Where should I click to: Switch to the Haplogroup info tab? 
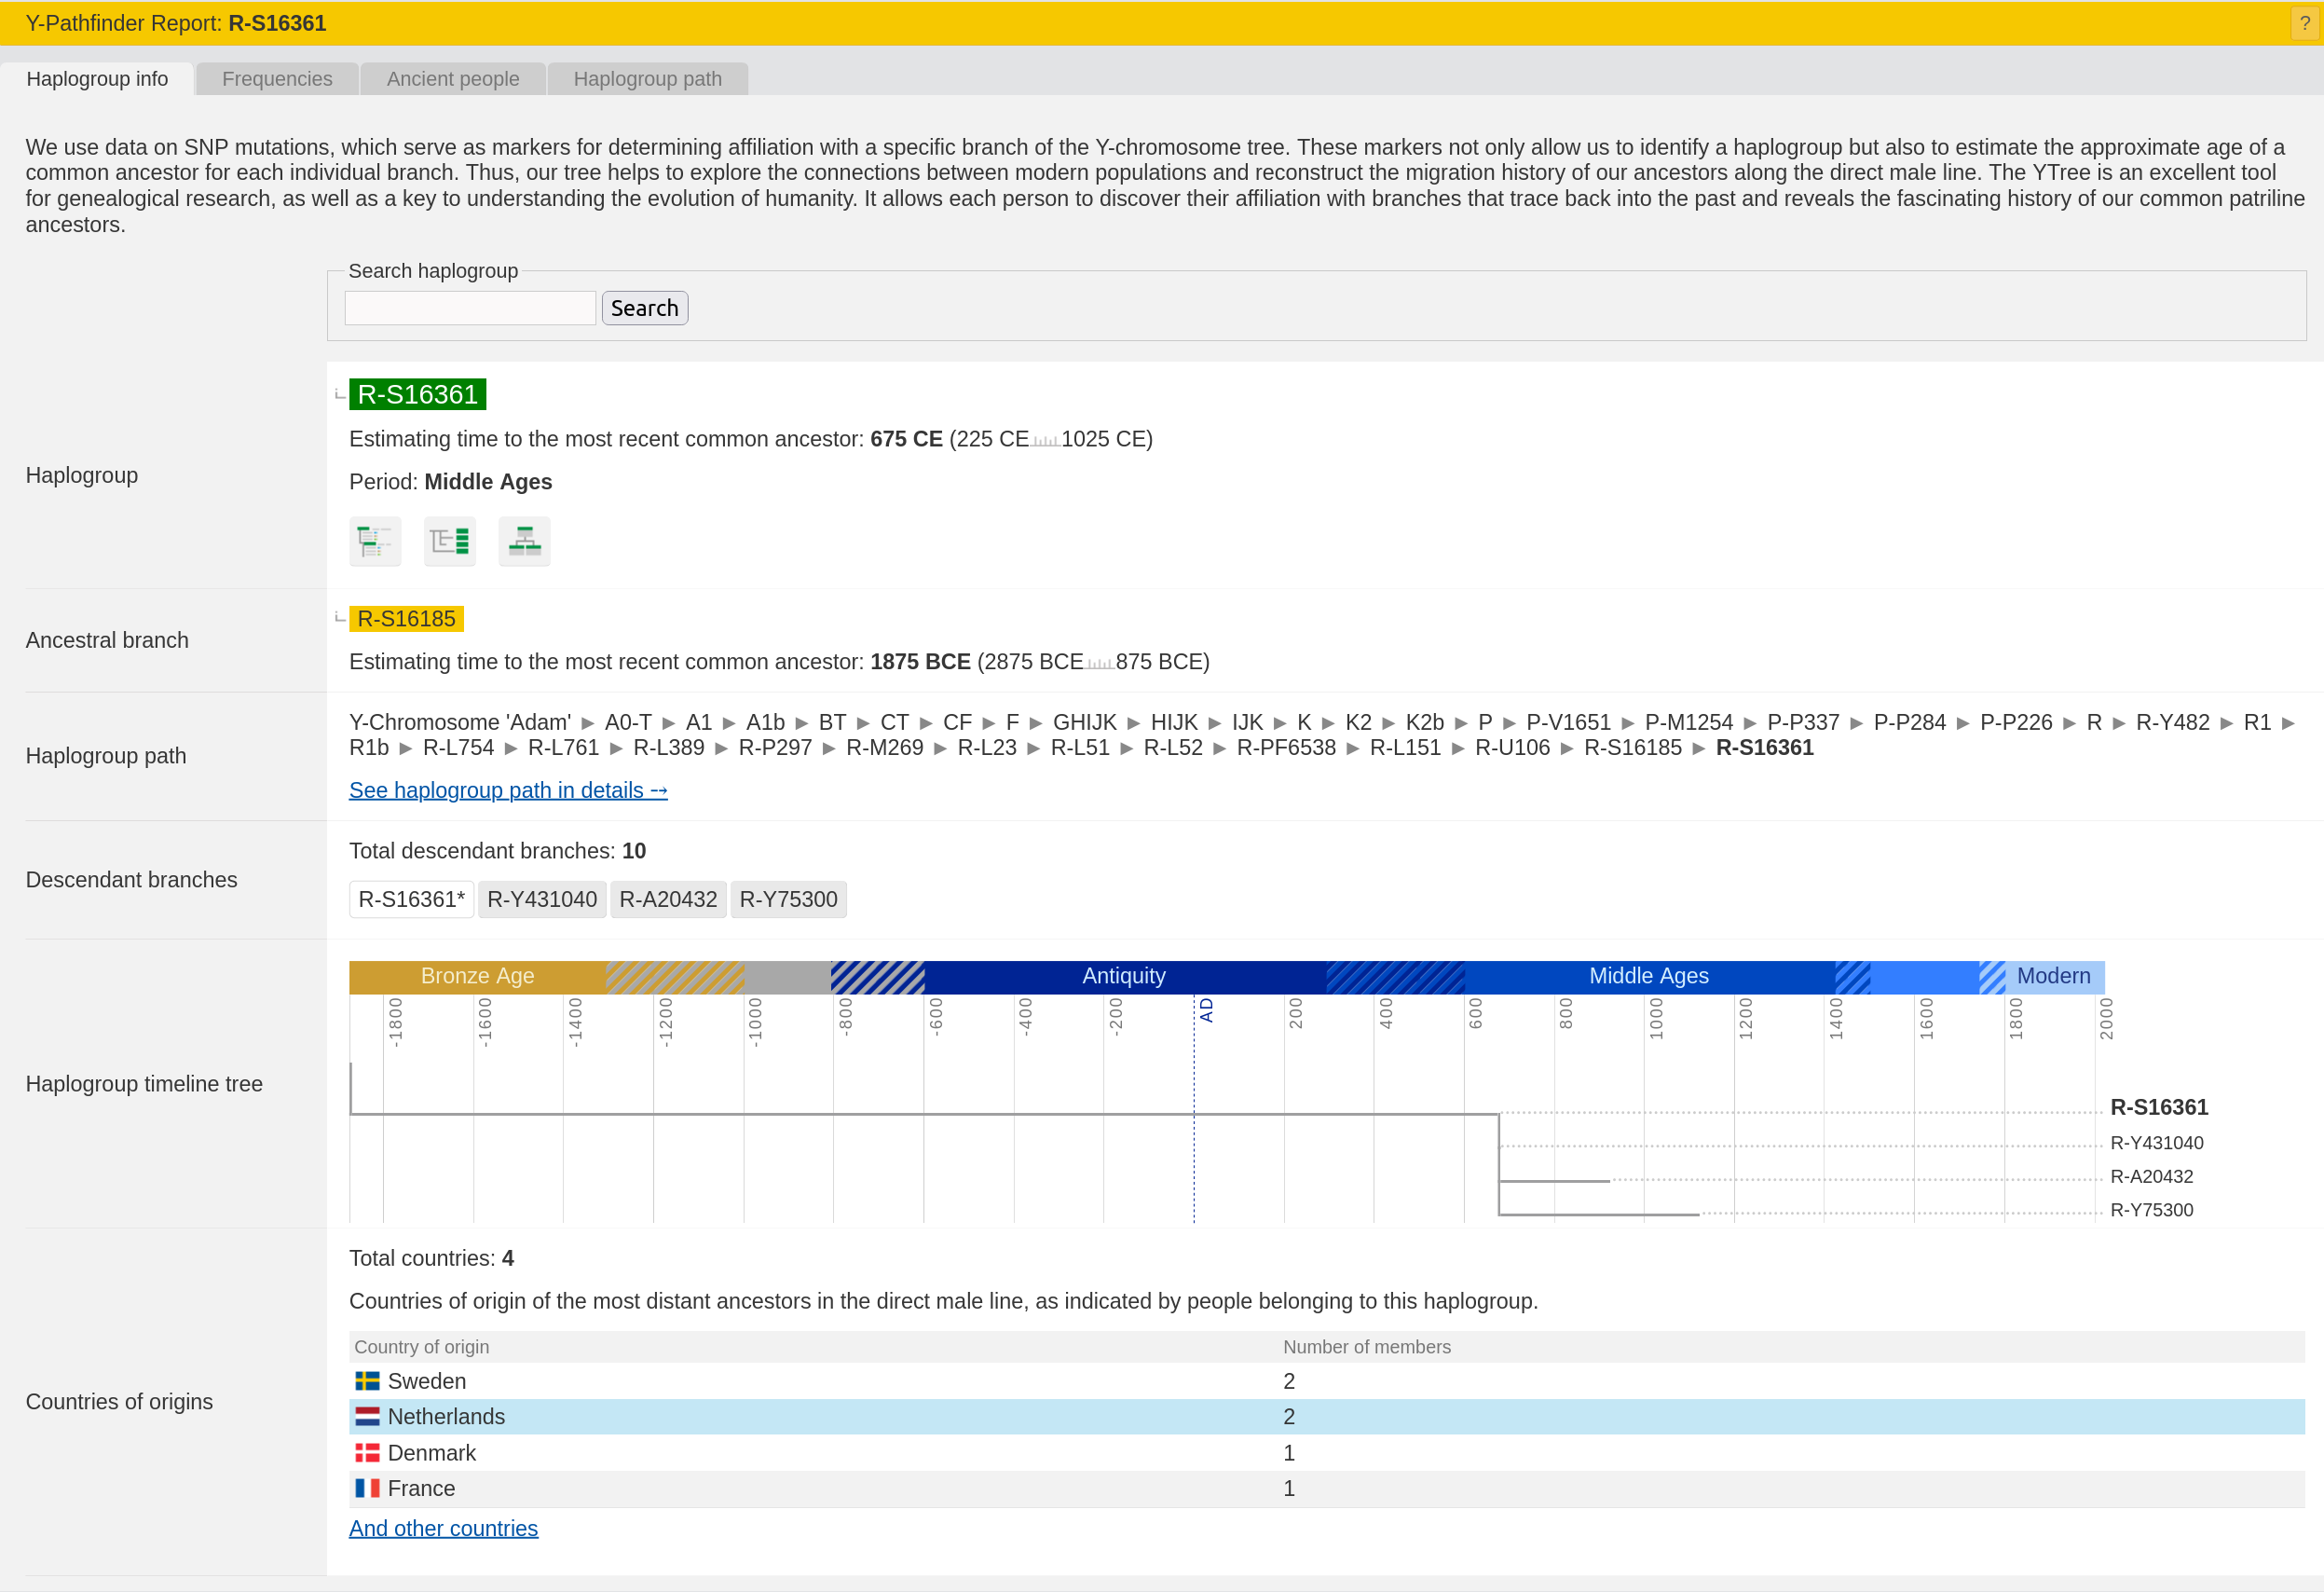(x=97, y=79)
